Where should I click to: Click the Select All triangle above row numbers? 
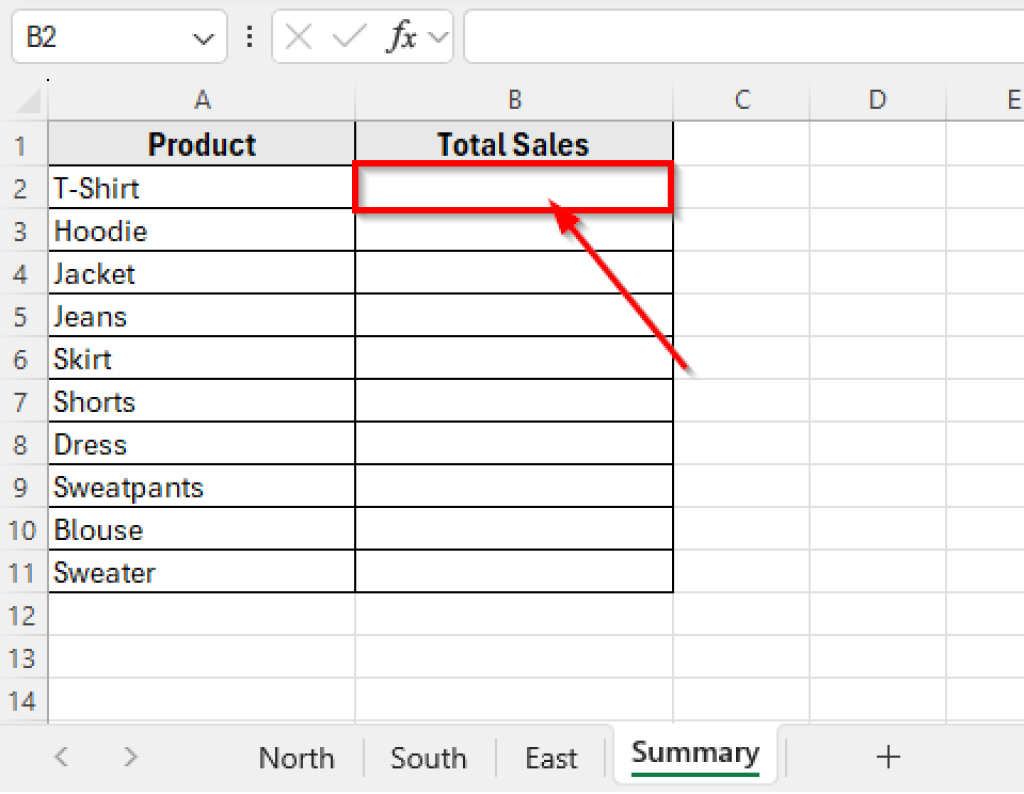(30, 100)
